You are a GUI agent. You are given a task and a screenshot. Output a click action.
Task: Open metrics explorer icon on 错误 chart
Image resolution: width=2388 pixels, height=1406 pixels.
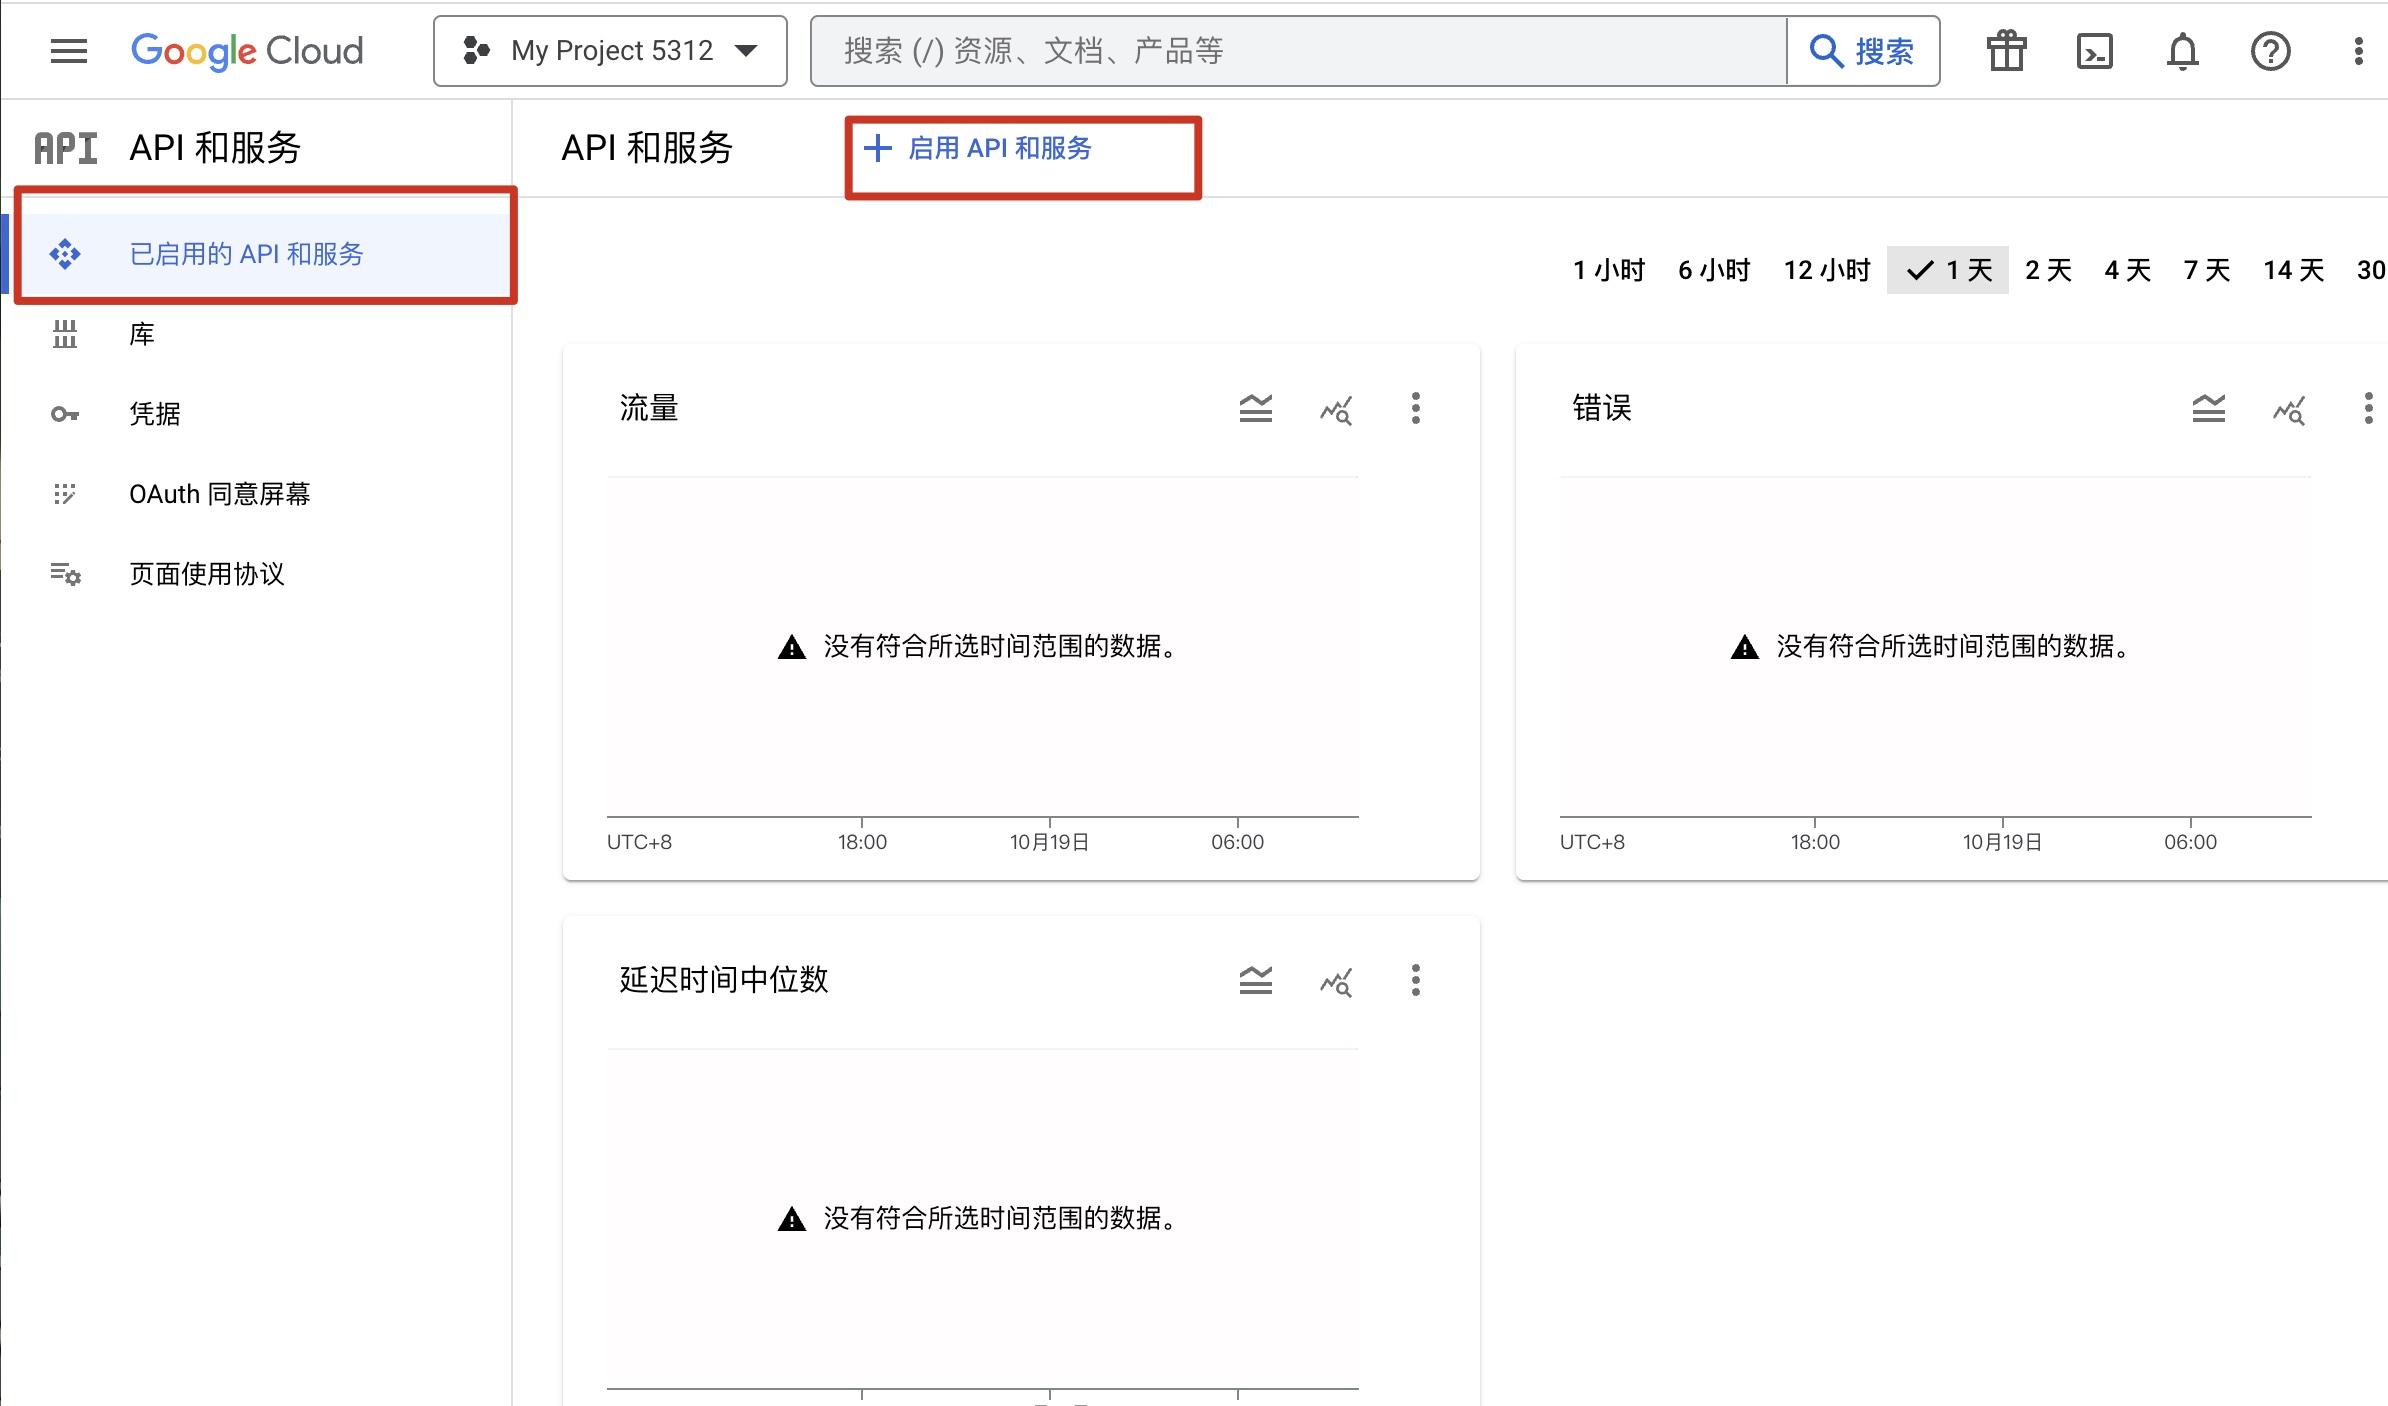(x=2289, y=408)
